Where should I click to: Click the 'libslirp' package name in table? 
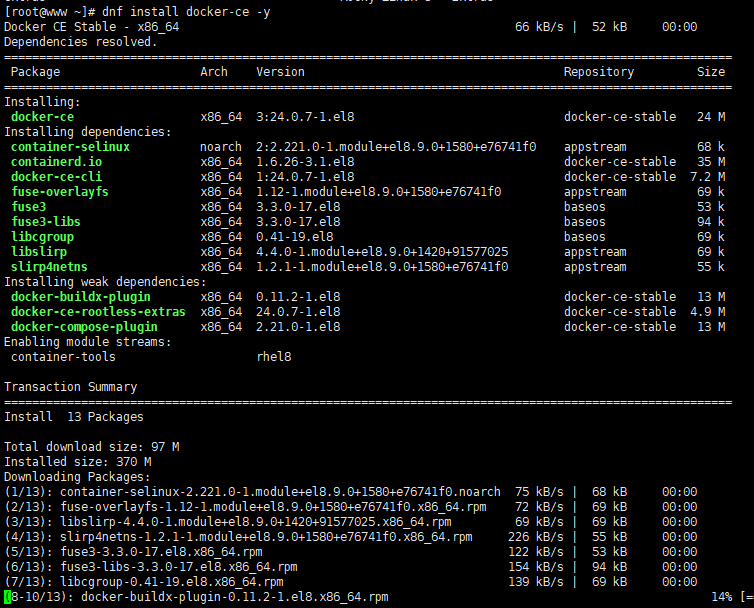click(x=39, y=252)
